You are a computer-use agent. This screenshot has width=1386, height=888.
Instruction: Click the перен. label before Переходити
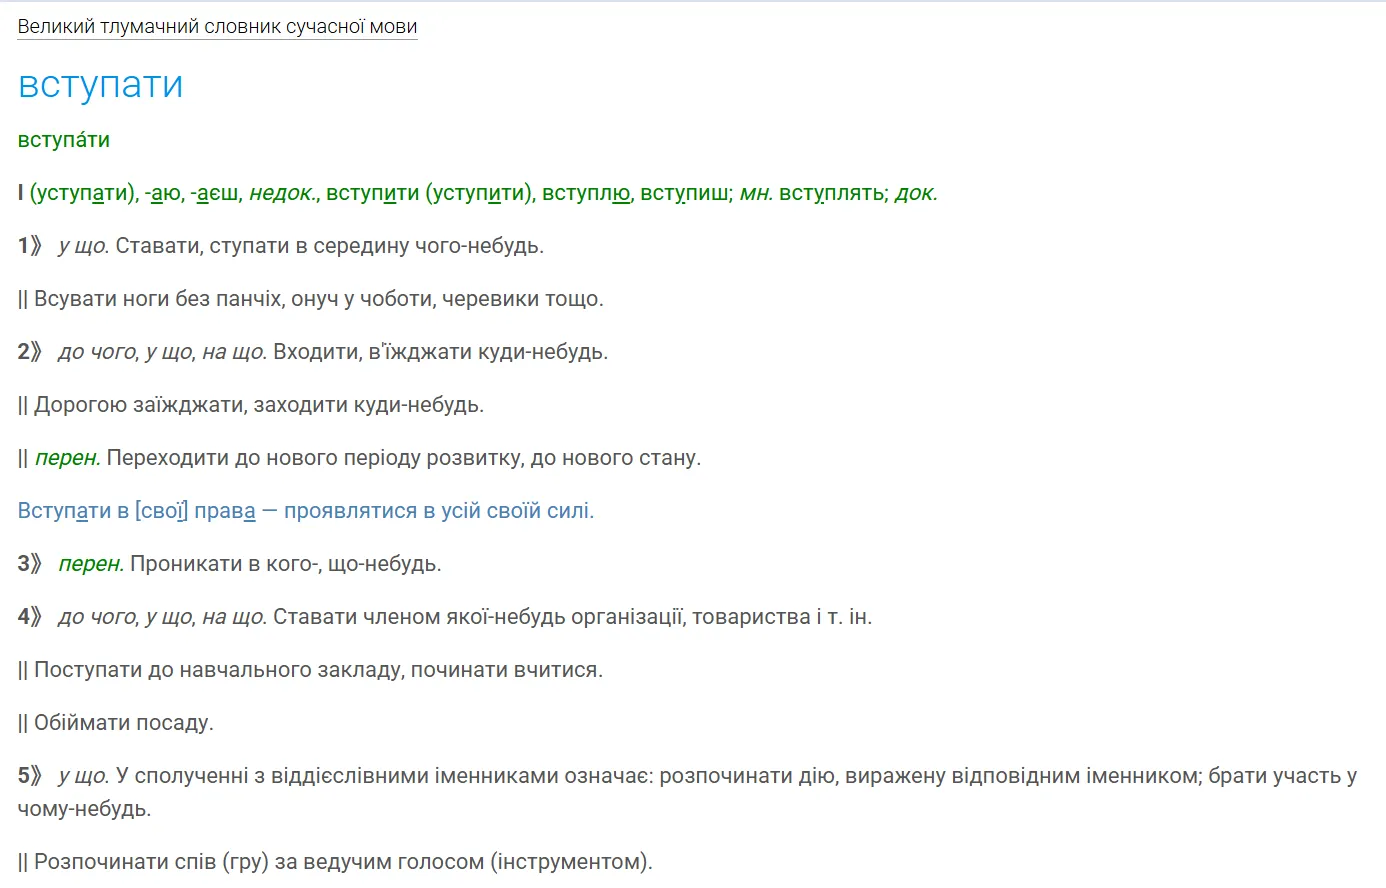coord(68,458)
